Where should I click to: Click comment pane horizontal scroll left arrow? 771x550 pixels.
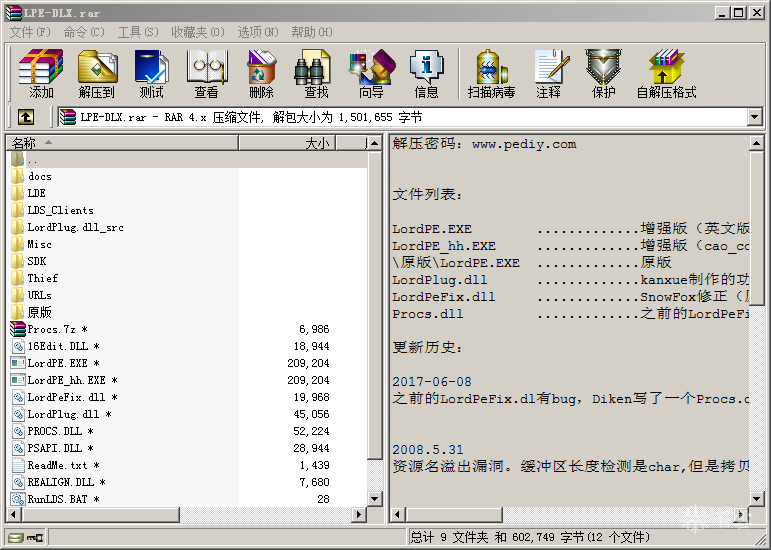click(398, 515)
